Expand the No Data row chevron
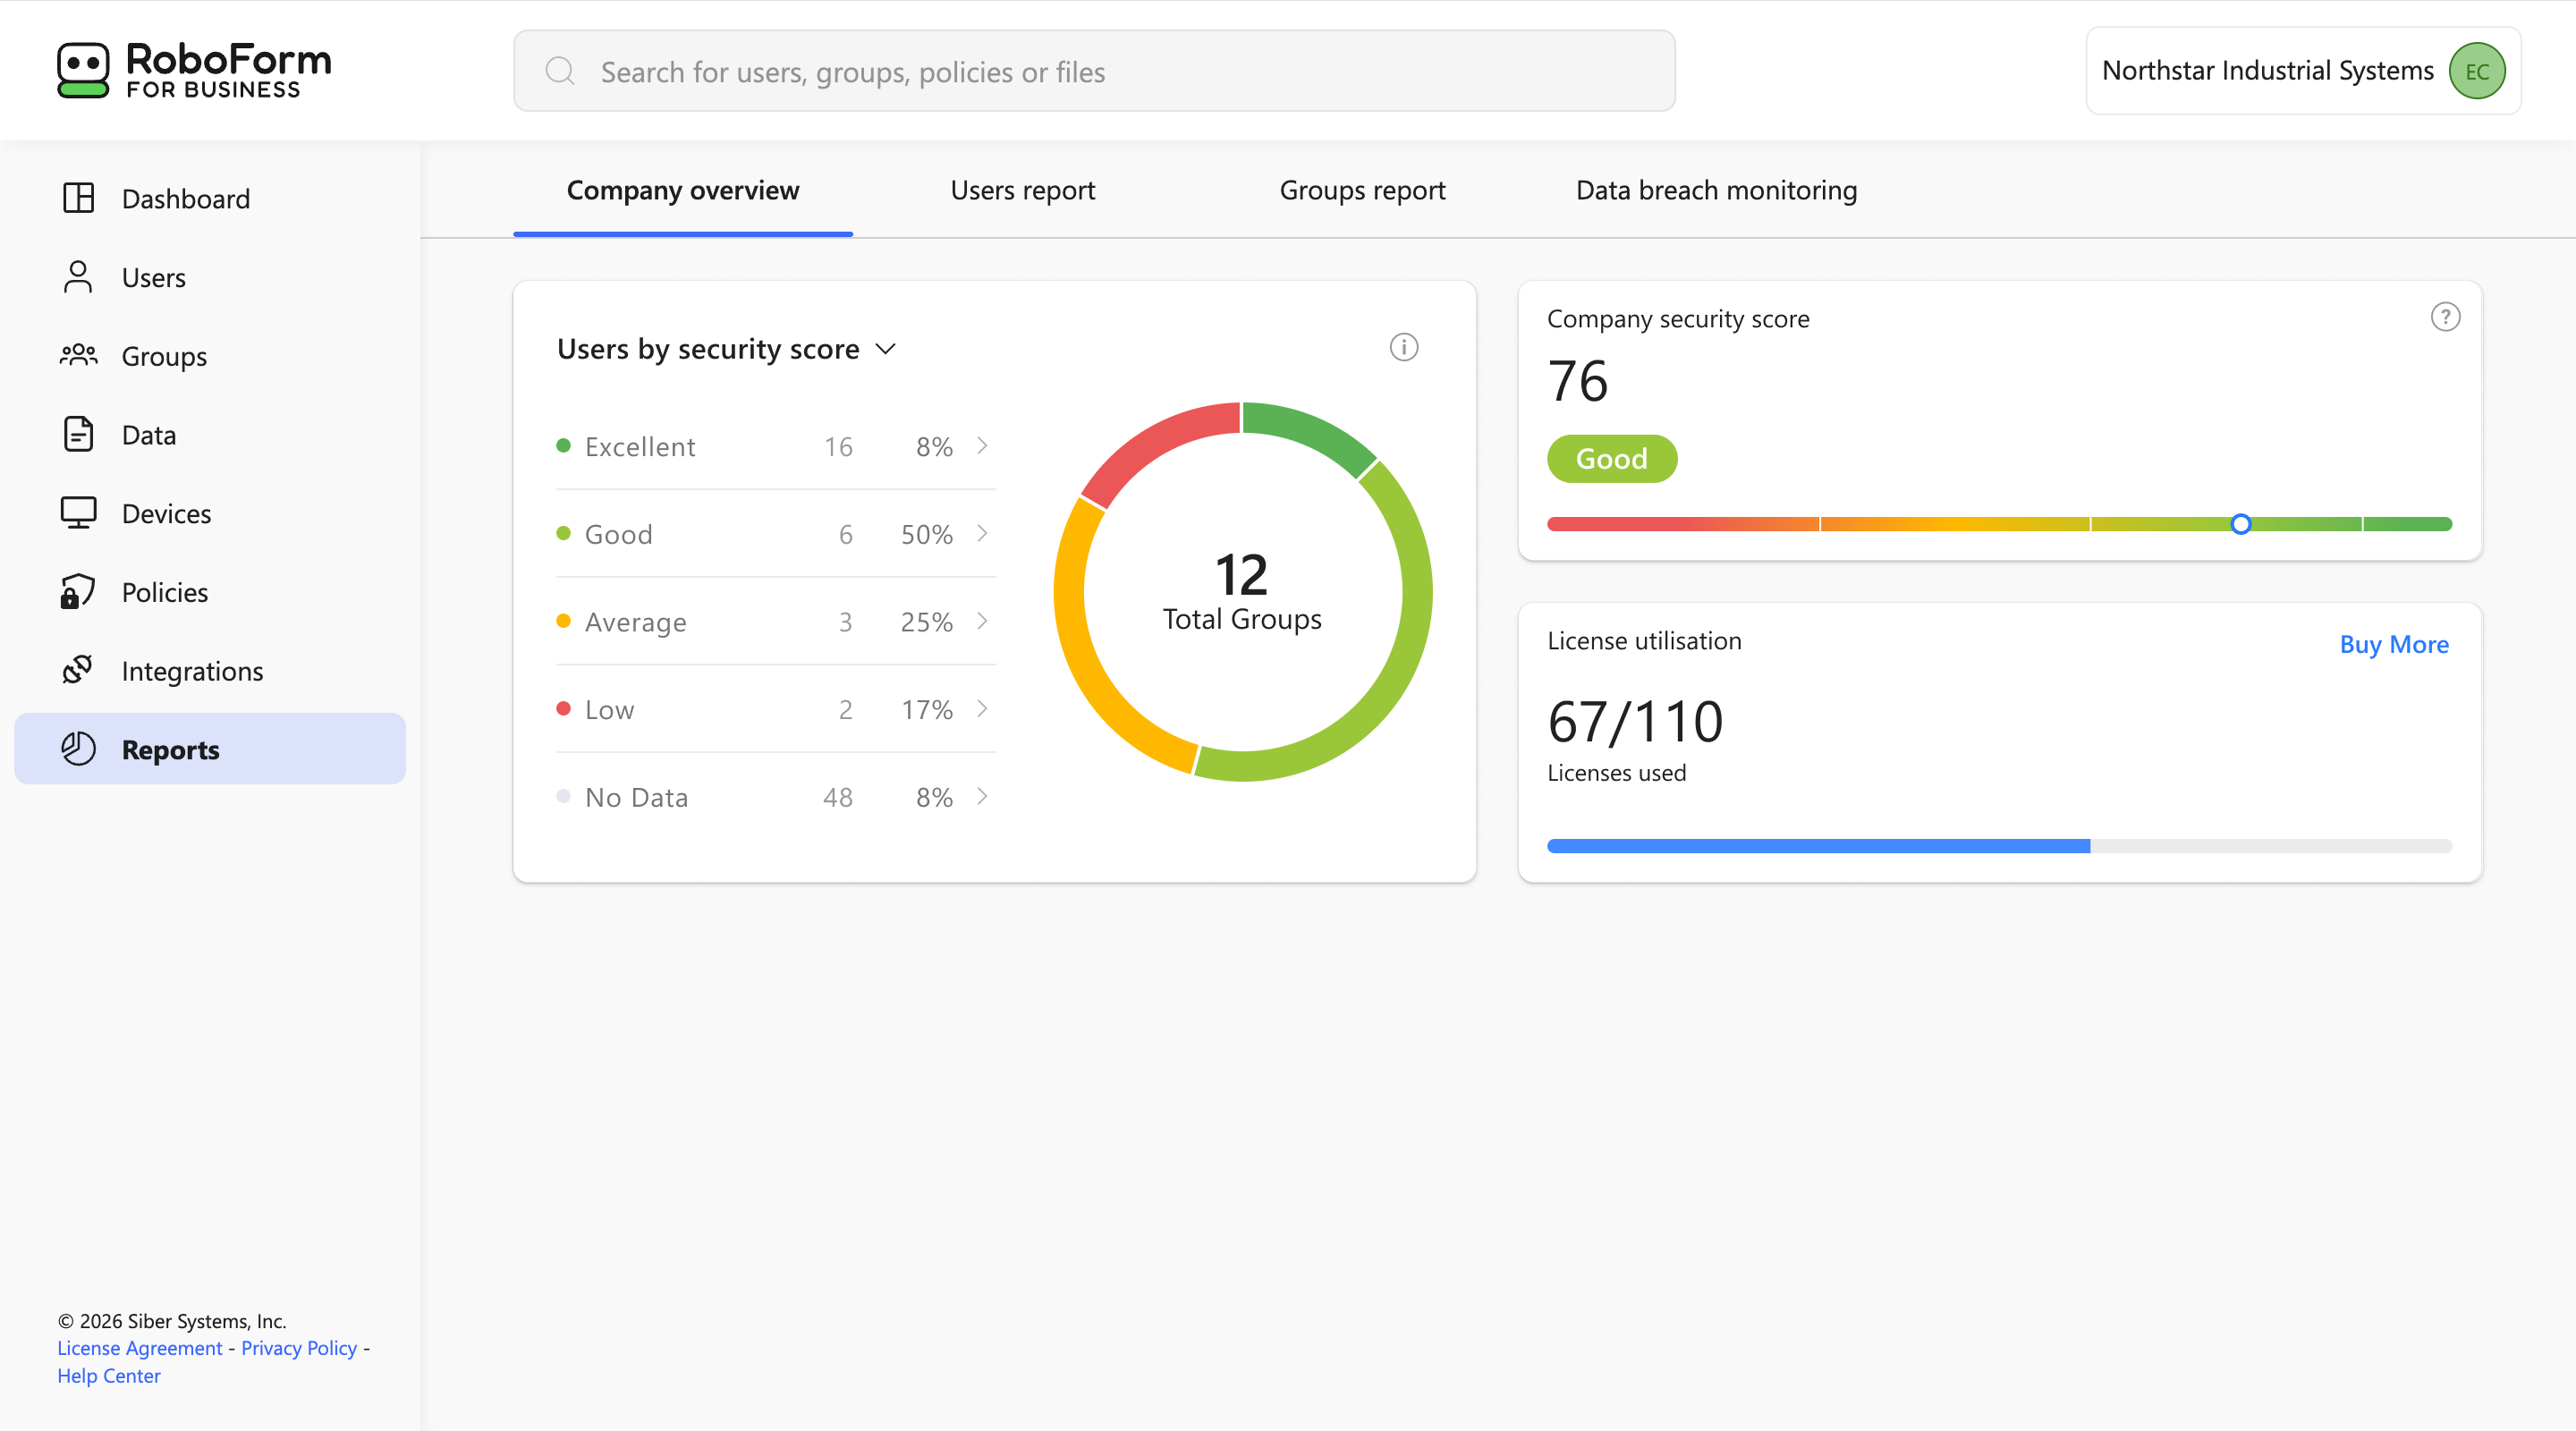This screenshot has width=2576, height=1431. point(982,797)
